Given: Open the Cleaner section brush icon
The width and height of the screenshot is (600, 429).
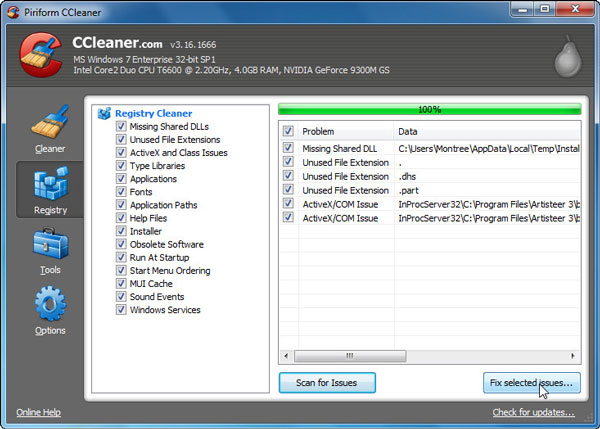Looking at the screenshot, I should (51, 121).
